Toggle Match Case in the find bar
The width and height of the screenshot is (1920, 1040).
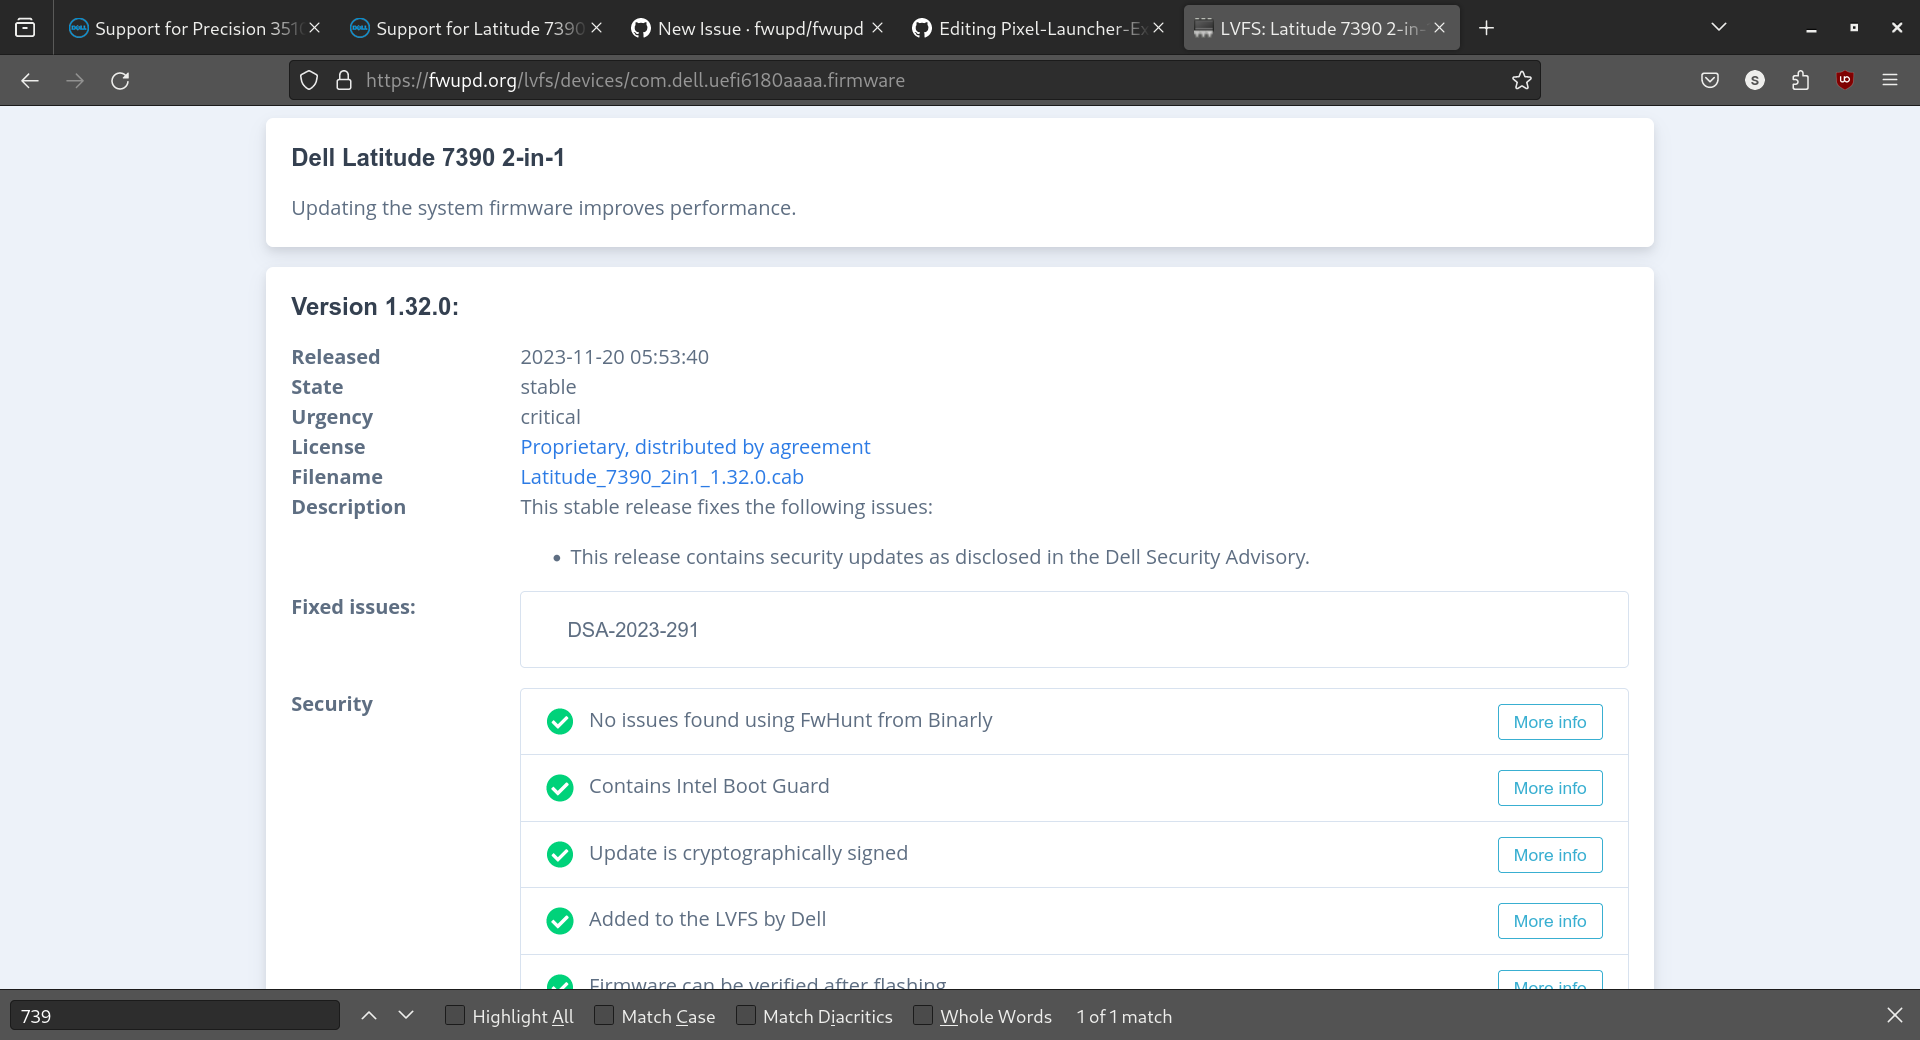pos(604,1015)
